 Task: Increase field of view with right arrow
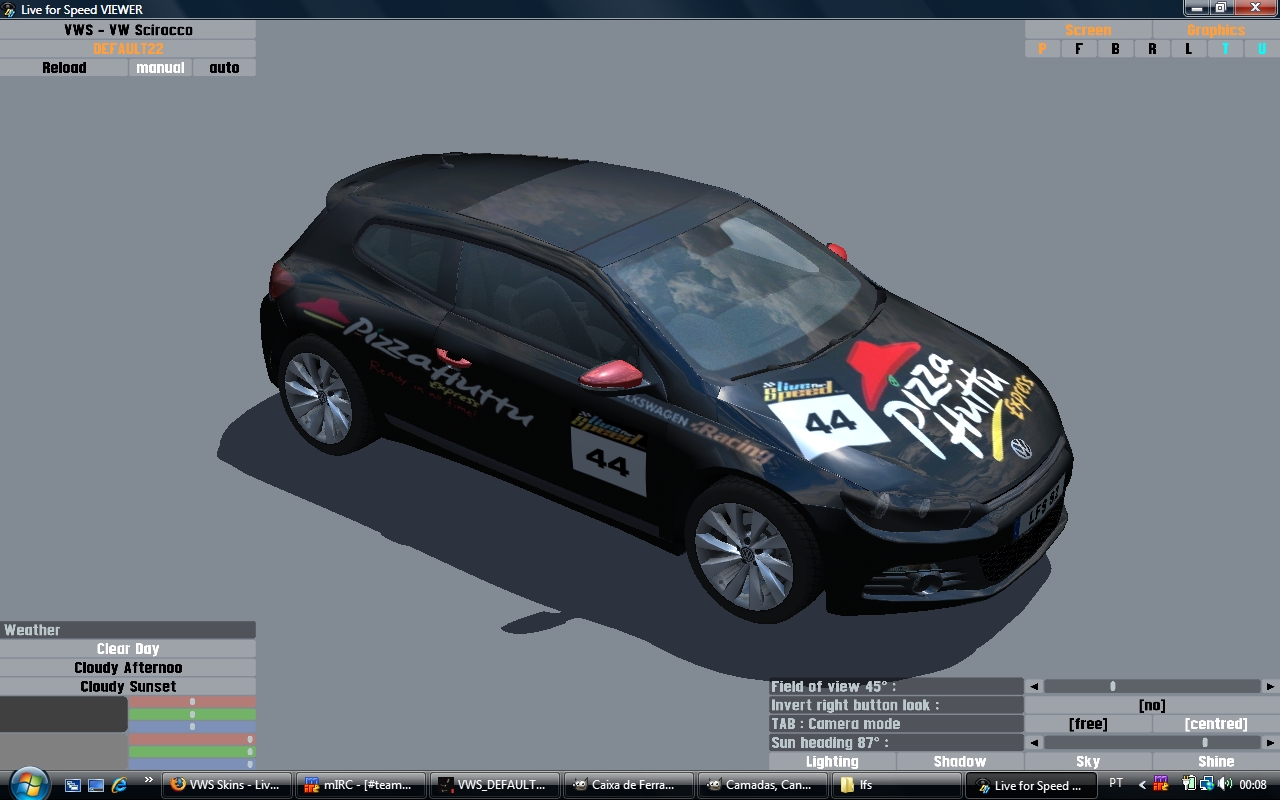(x=1270, y=687)
